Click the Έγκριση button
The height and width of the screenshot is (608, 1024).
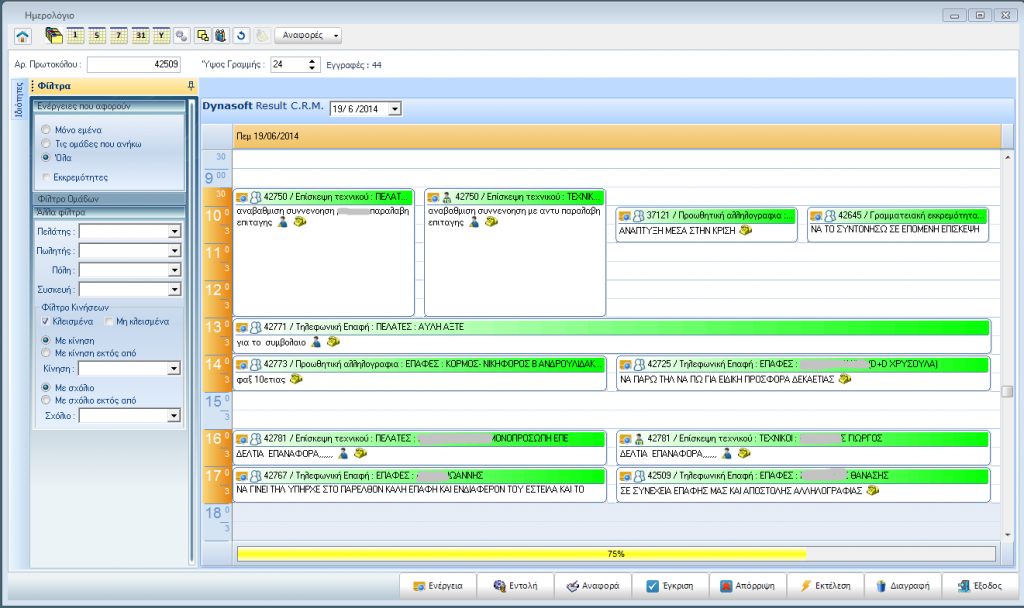(670, 586)
